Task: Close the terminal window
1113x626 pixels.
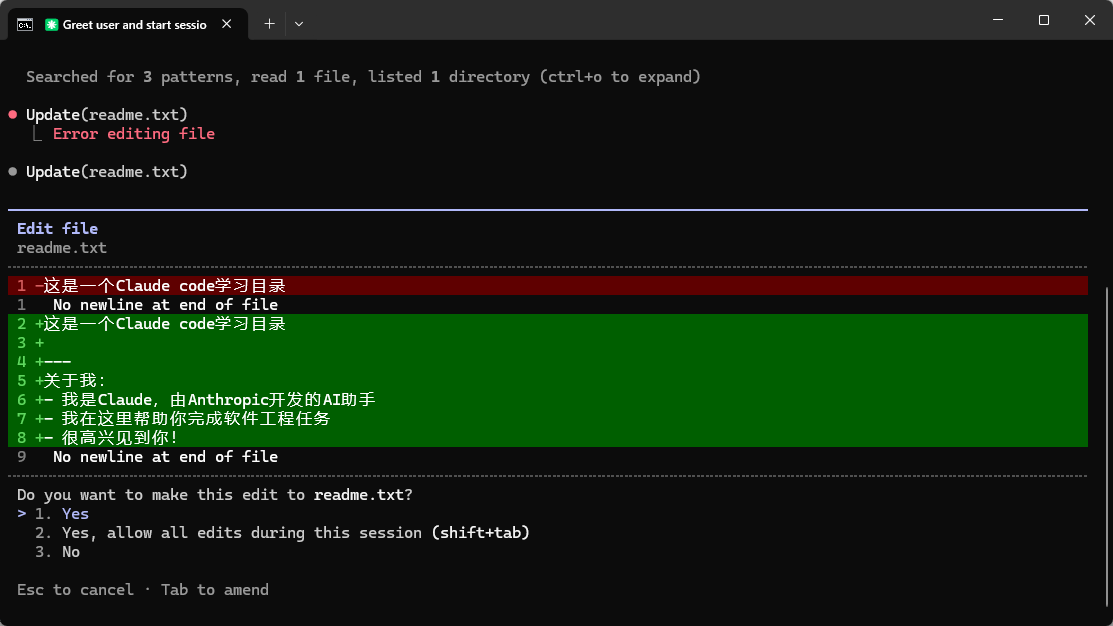Action: click(x=1090, y=20)
